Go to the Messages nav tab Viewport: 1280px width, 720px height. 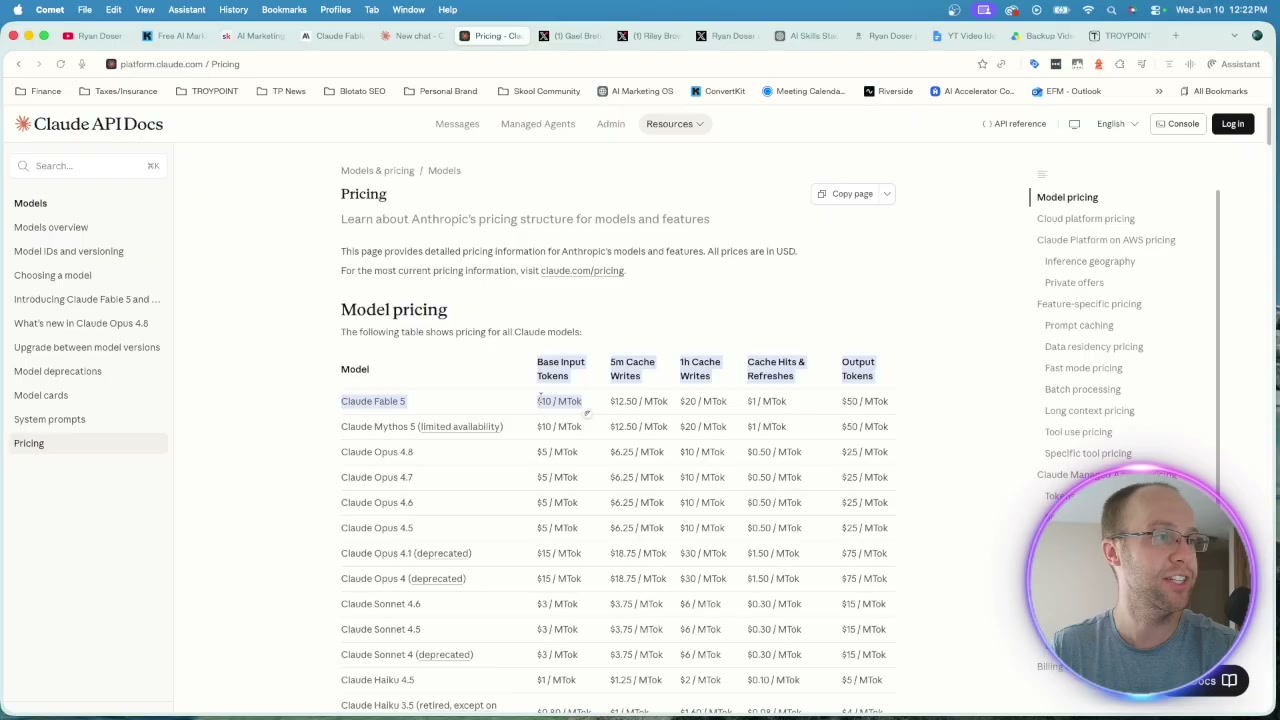pyautogui.click(x=457, y=124)
